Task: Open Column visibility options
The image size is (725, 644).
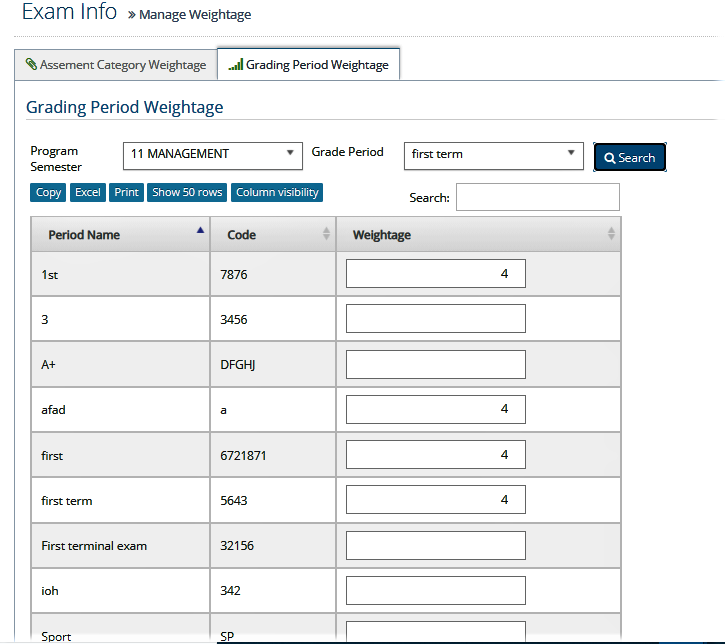Action: click(x=277, y=192)
